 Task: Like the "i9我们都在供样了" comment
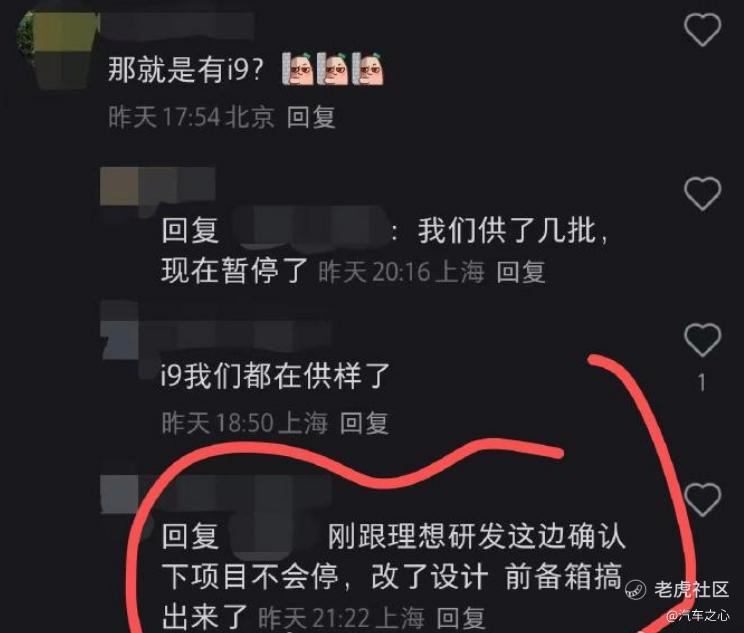pyautogui.click(x=702, y=340)
